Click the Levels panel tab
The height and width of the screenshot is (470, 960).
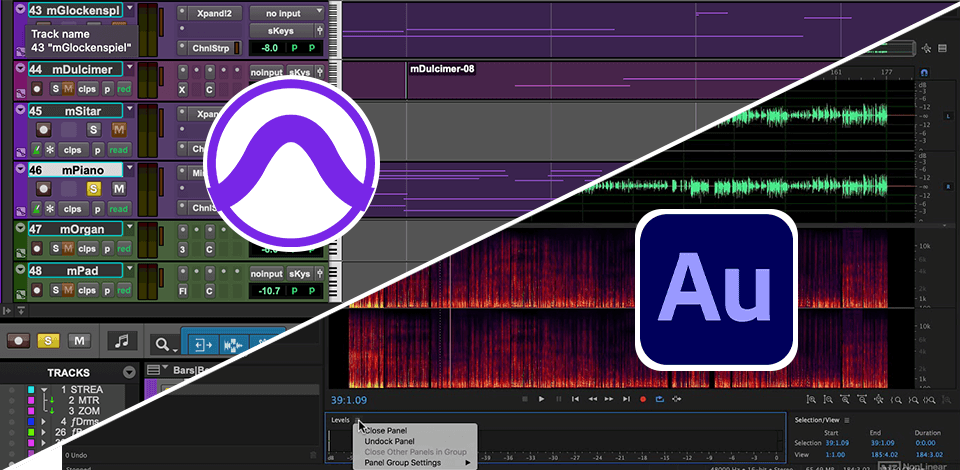340,420
